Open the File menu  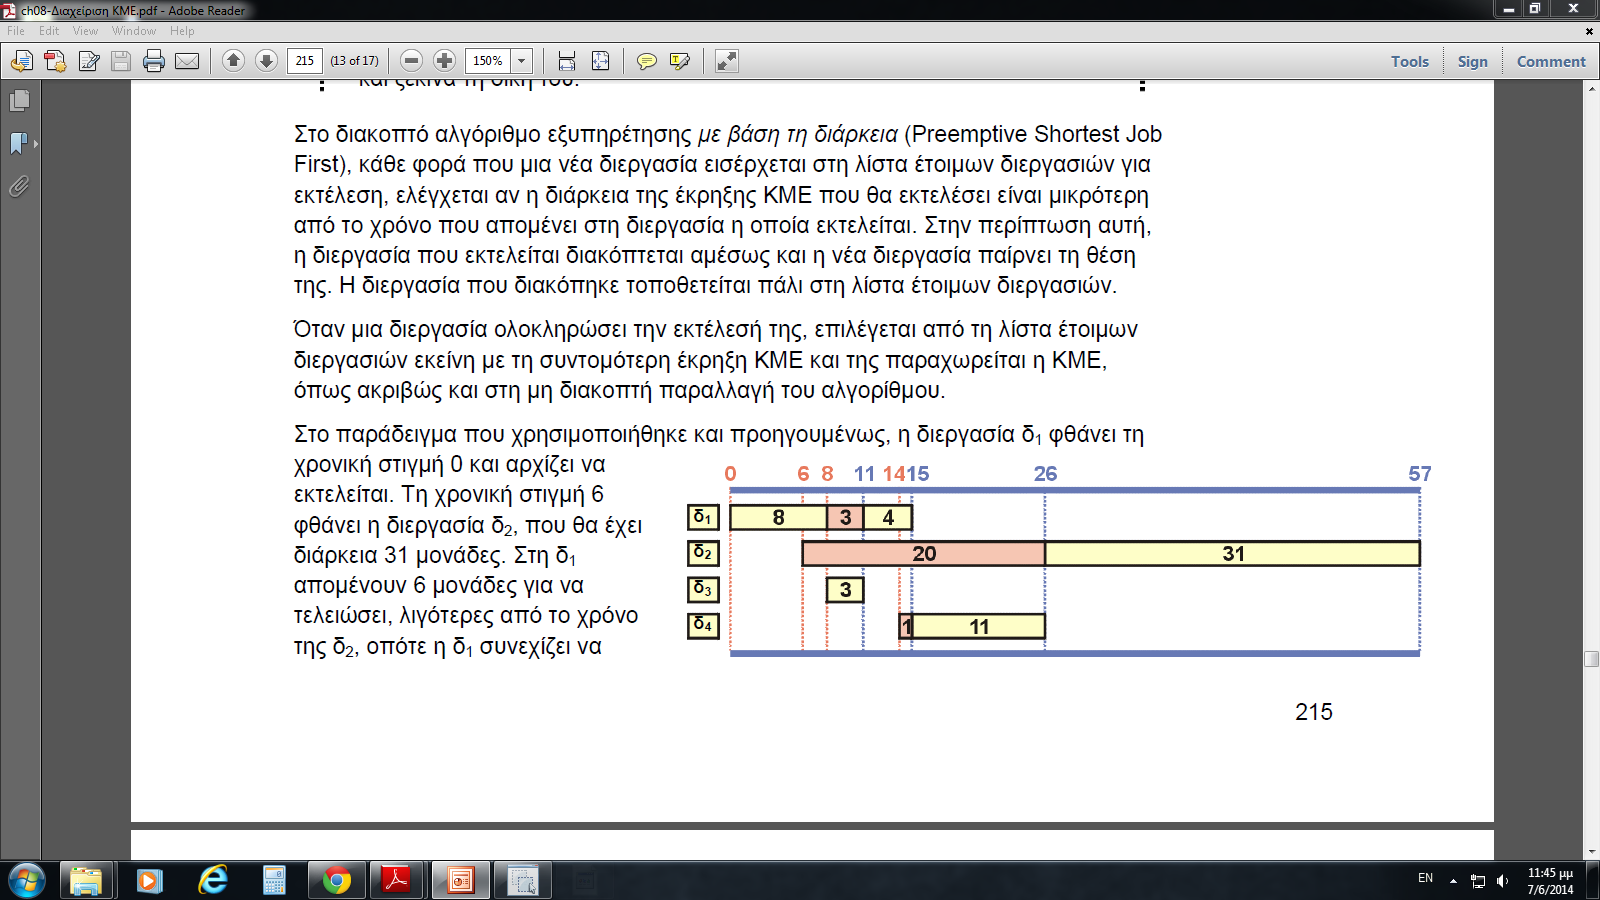16,31
